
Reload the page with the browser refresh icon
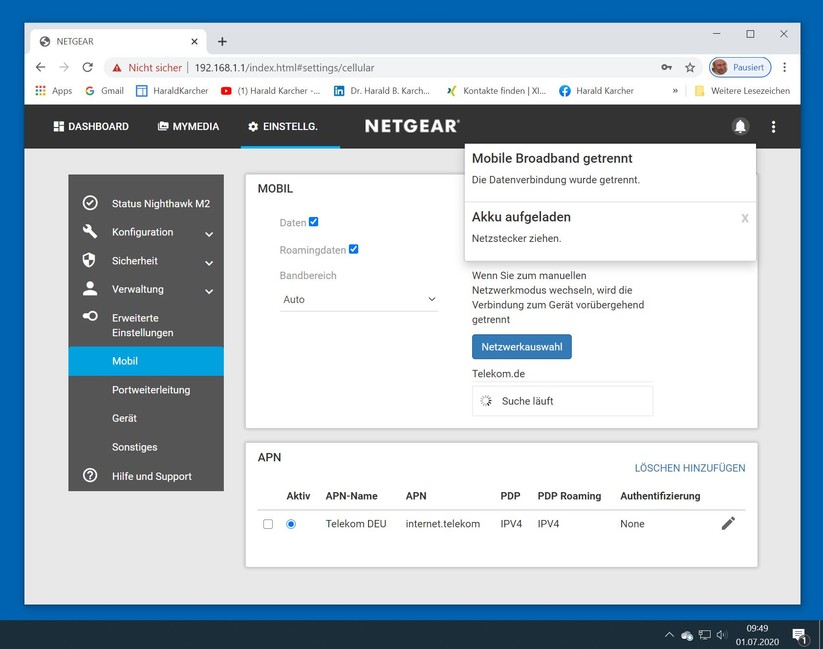tap(87, 67)
